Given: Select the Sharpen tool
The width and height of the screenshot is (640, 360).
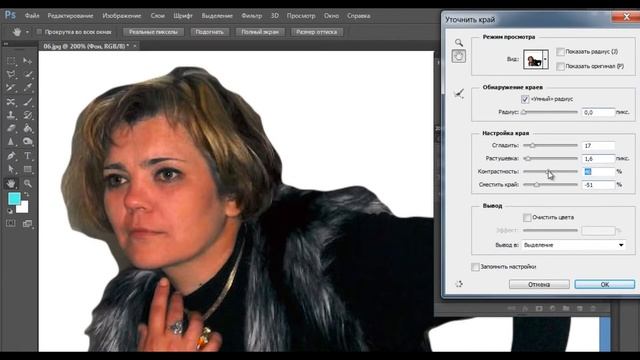Looking at the screenshot, I should coord(11,142).
